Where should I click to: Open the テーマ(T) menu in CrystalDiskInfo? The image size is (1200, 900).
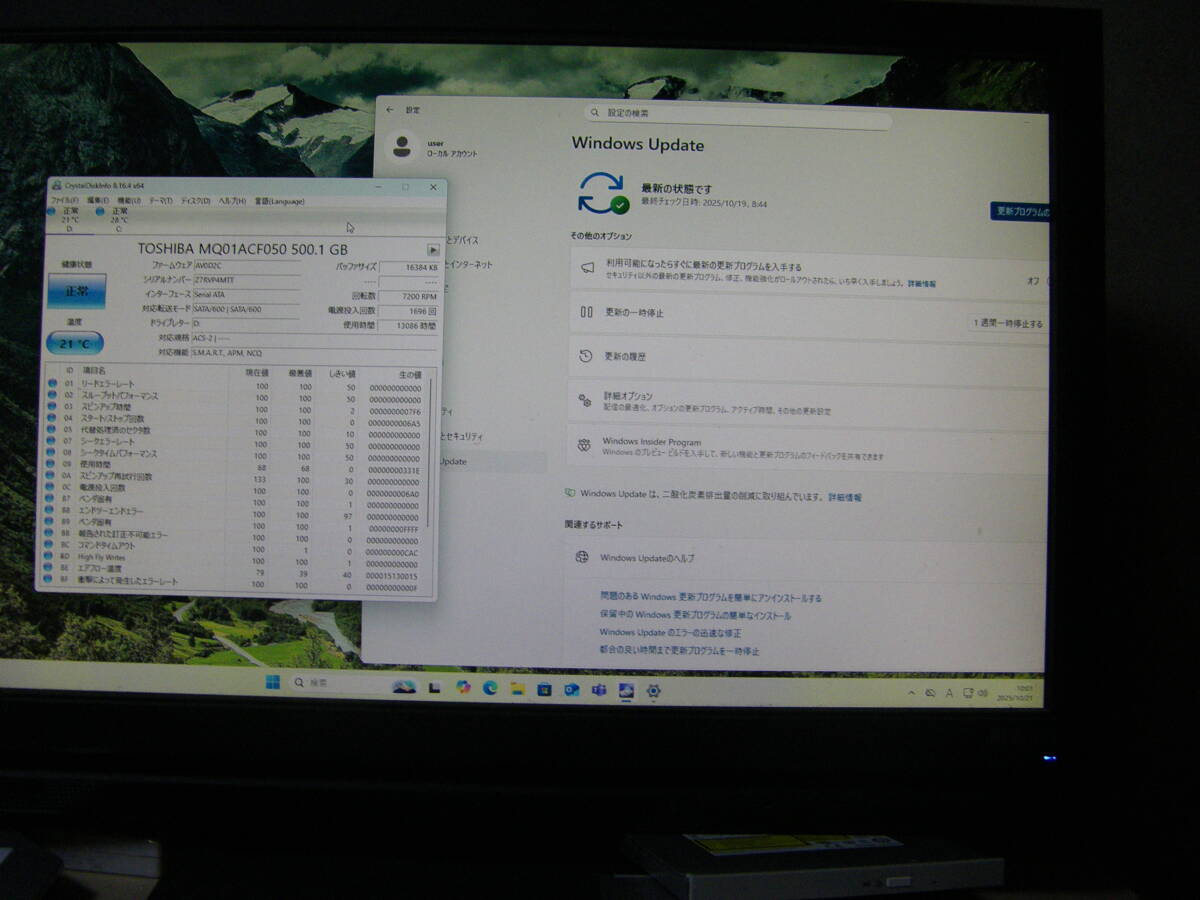[160, 201]
